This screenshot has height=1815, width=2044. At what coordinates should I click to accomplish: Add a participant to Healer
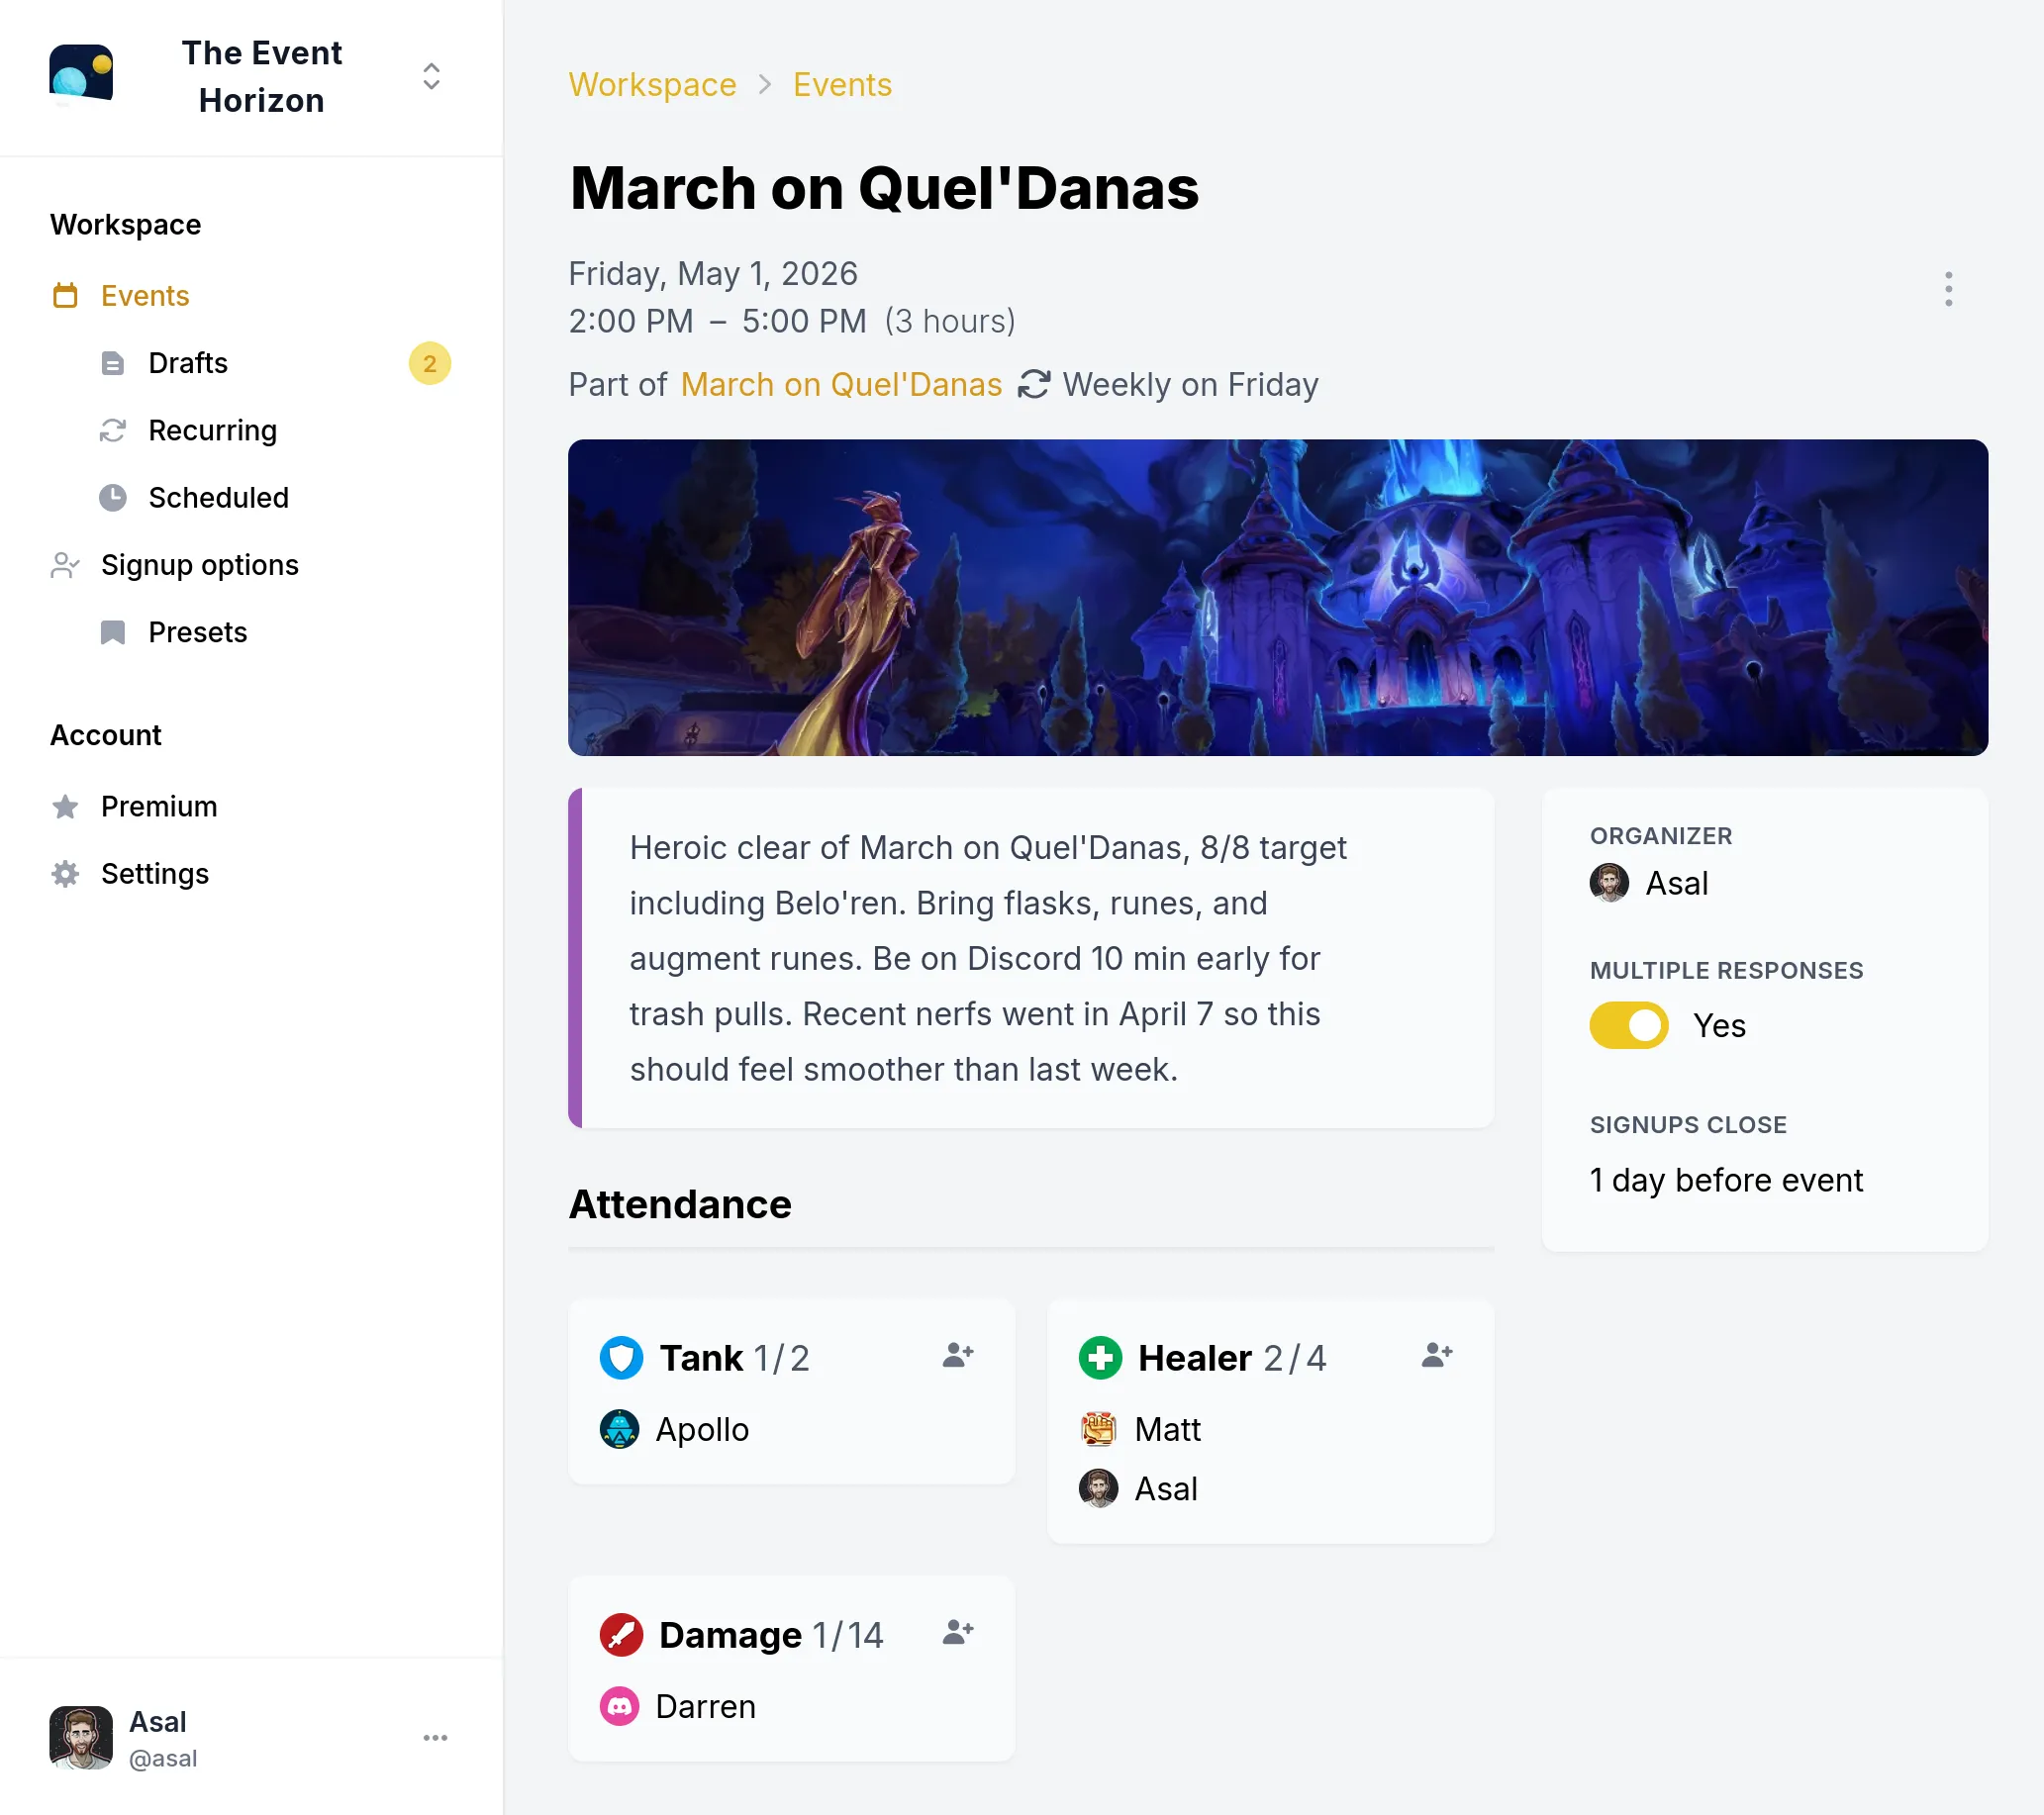[1436, 1356]
